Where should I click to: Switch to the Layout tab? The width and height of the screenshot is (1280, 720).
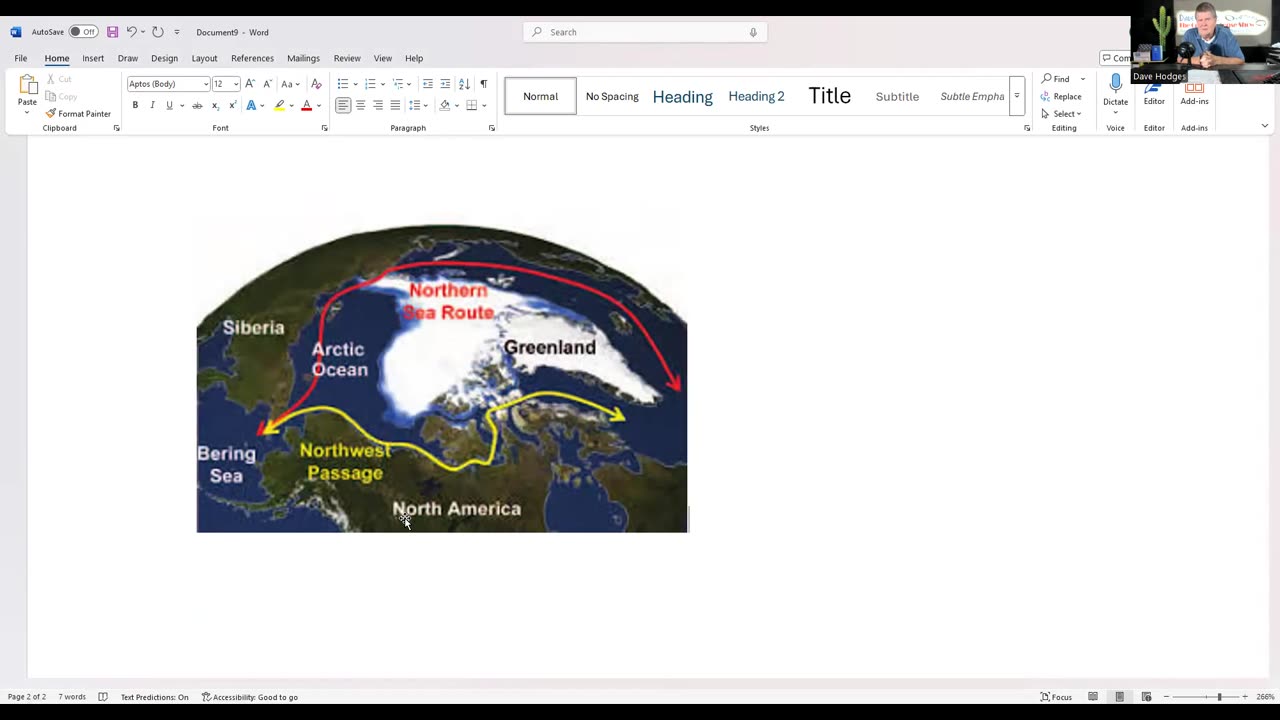[204, 58]
